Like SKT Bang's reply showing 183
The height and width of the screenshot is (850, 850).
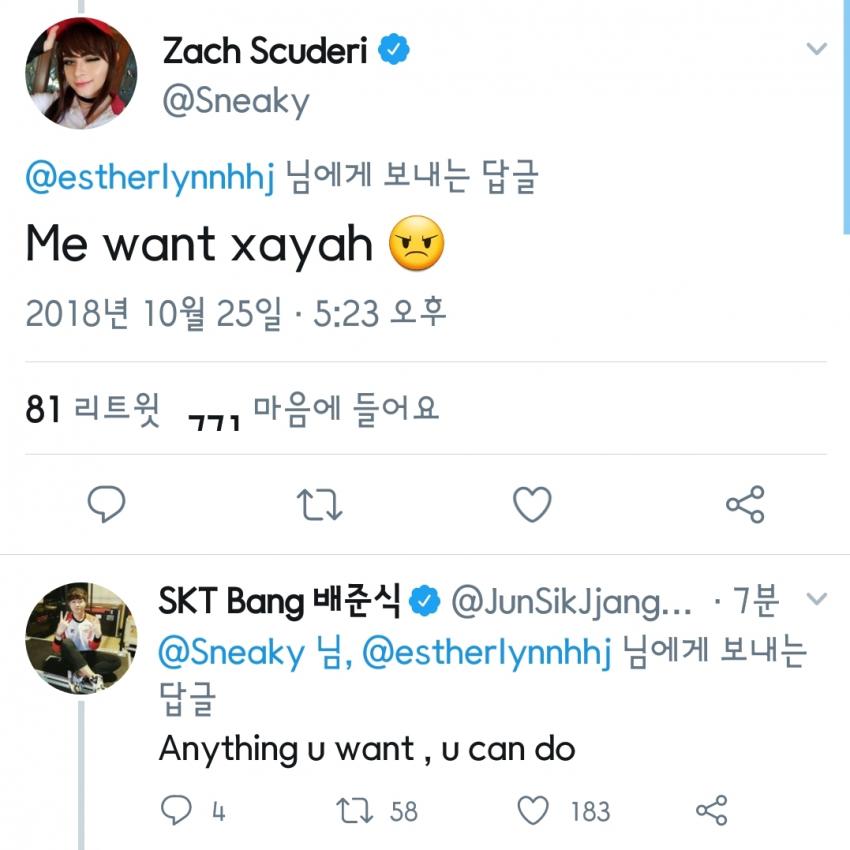coord(534,809)
